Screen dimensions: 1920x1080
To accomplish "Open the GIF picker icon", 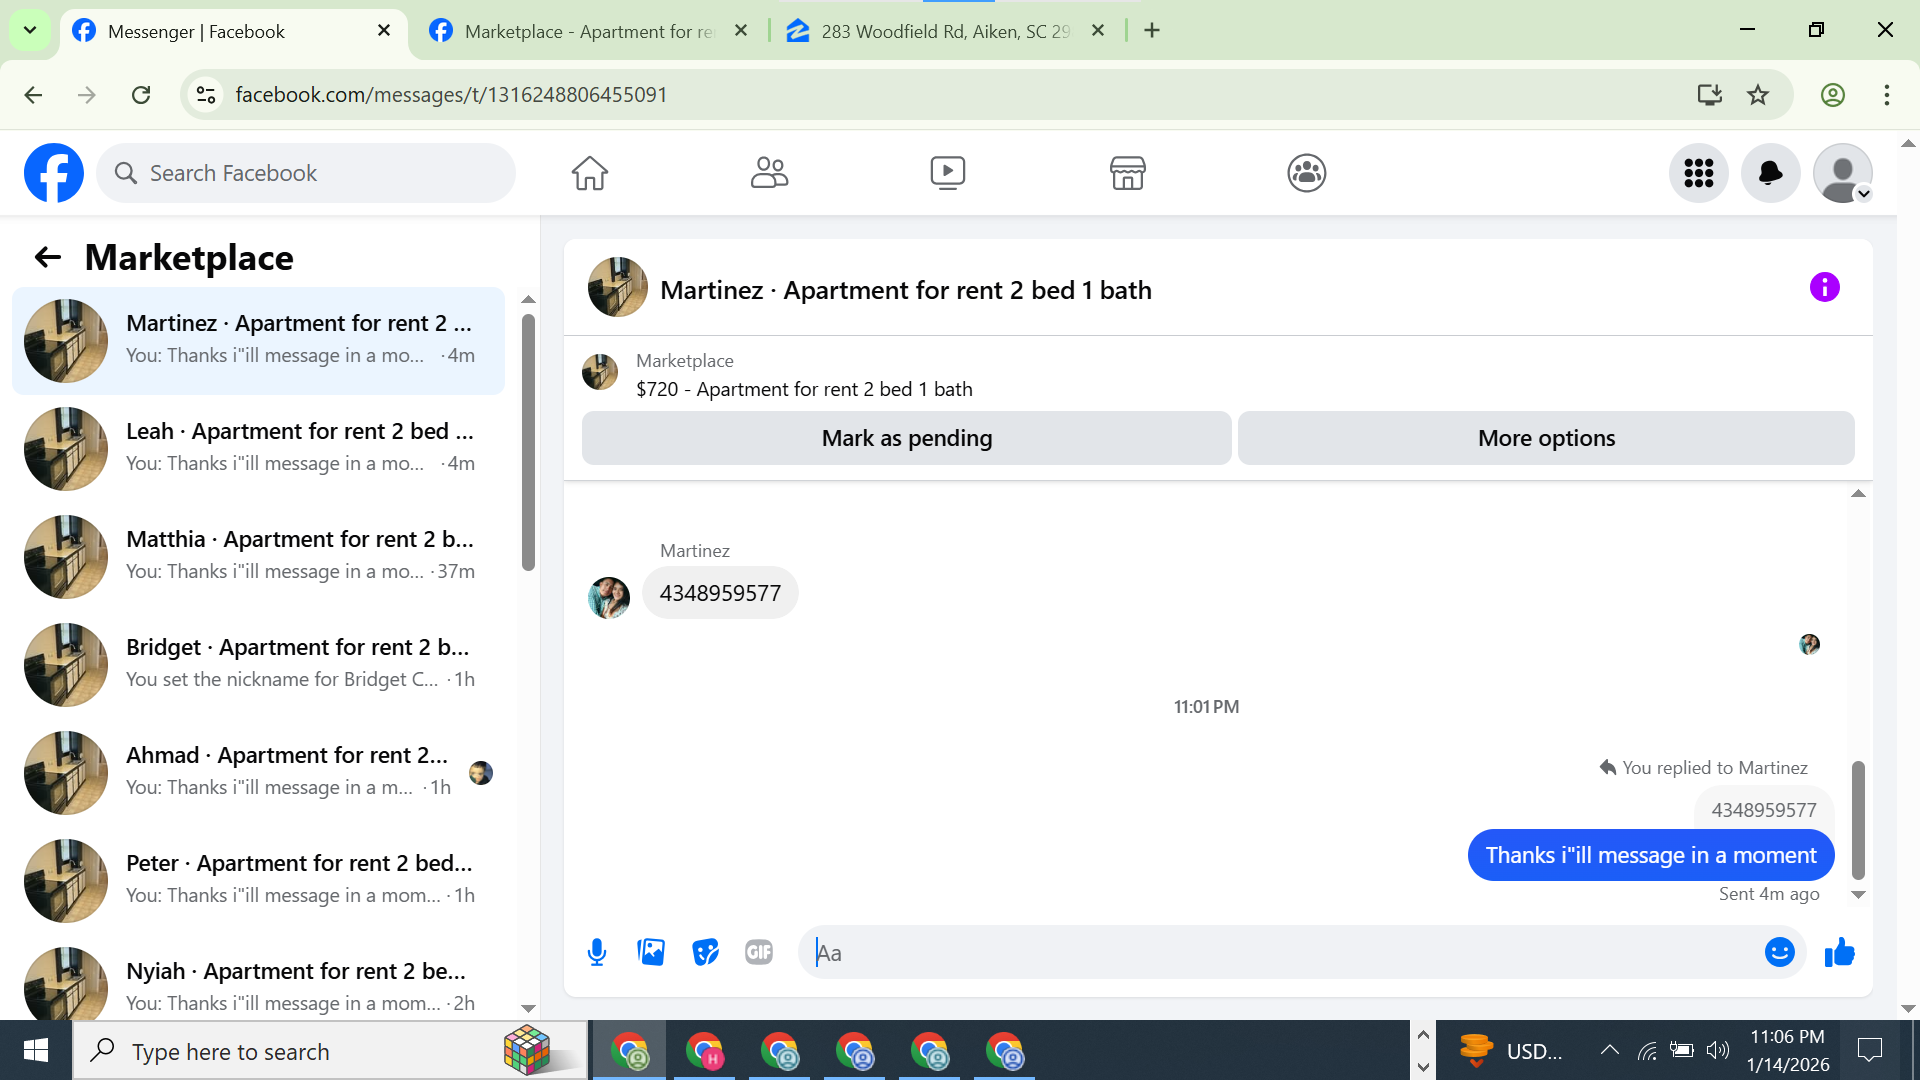I will point(759,952).
